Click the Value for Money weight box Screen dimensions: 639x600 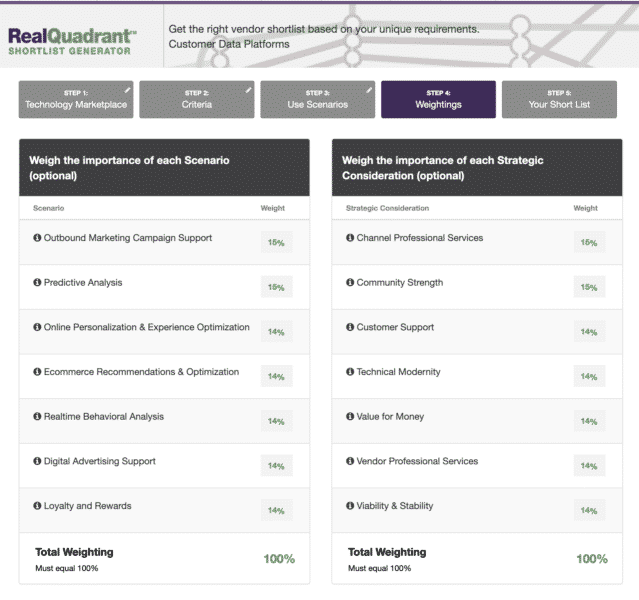coord(589,421)
